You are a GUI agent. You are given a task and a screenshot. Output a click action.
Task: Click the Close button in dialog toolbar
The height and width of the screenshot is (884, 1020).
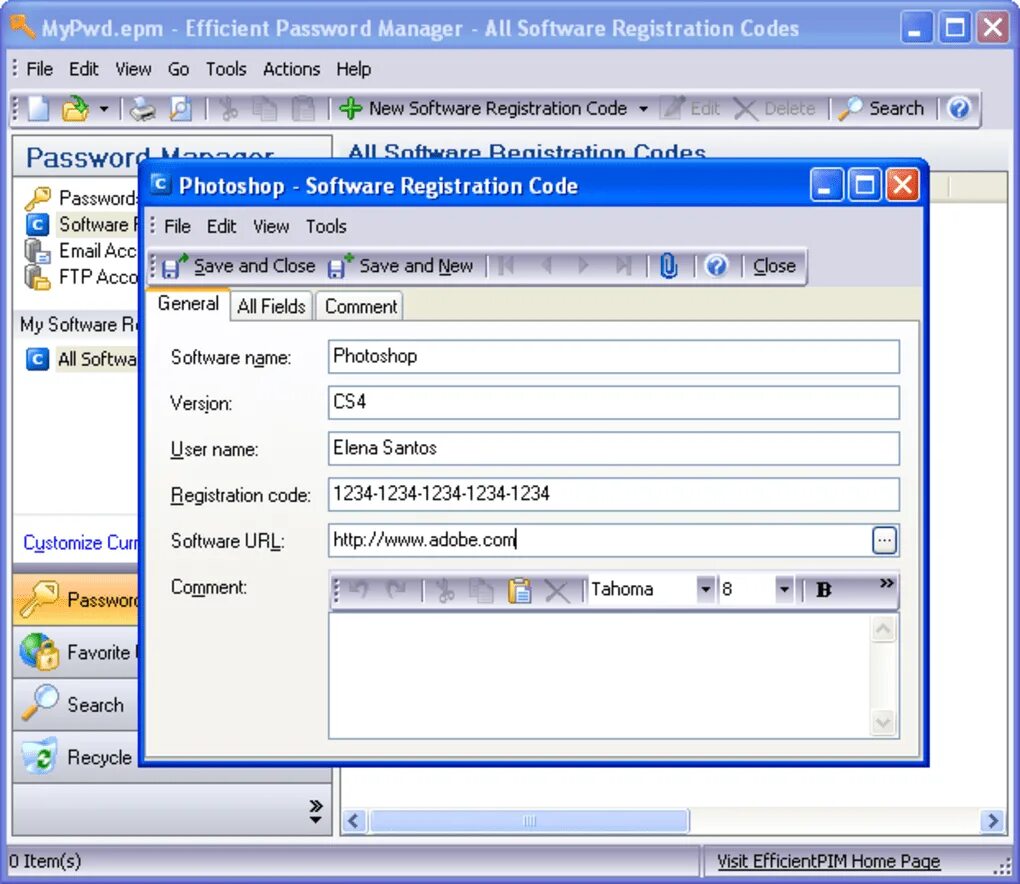774,266
